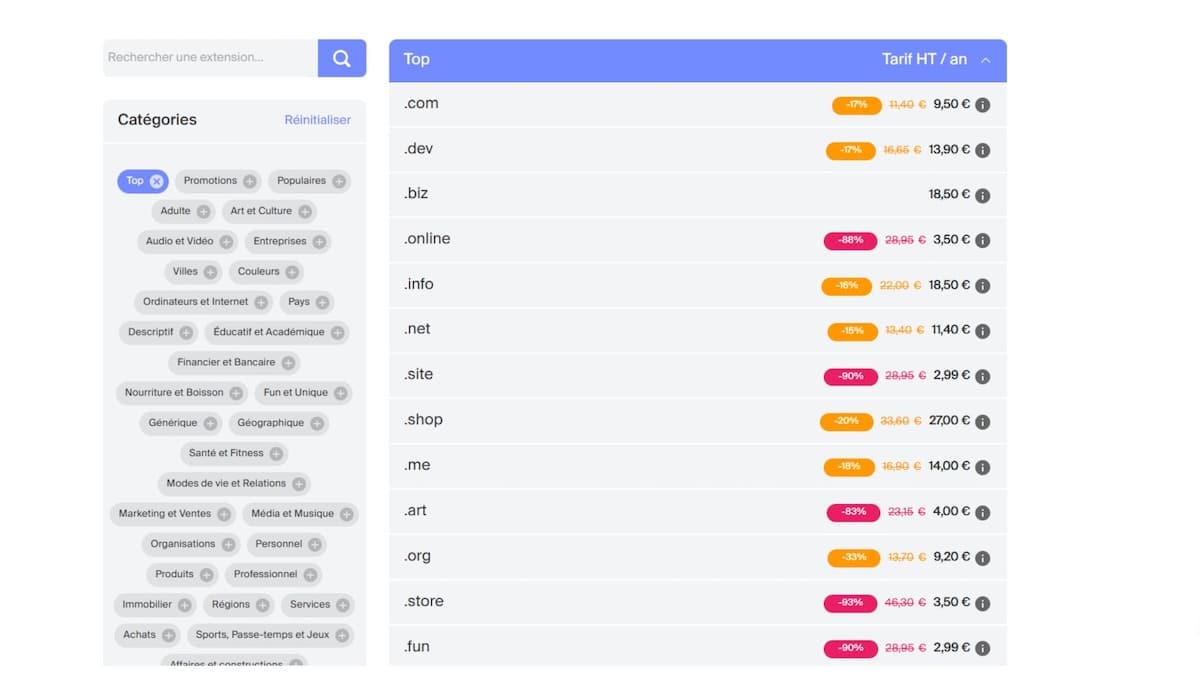This screenshot has width=1200, height=675.
Task: Click the Top table header label
Action: point(416,59)
